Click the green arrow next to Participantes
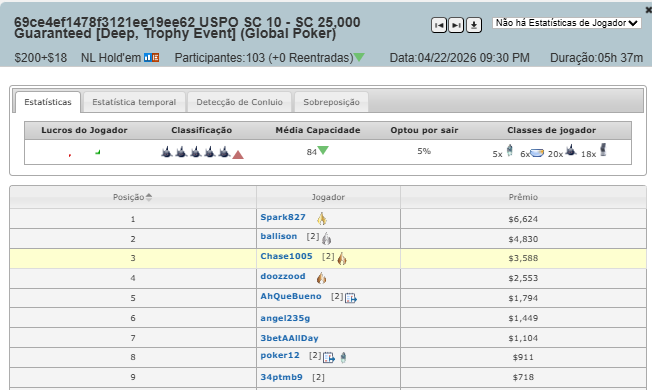This screenshot has width=652, height=390. tap(359, 57)
